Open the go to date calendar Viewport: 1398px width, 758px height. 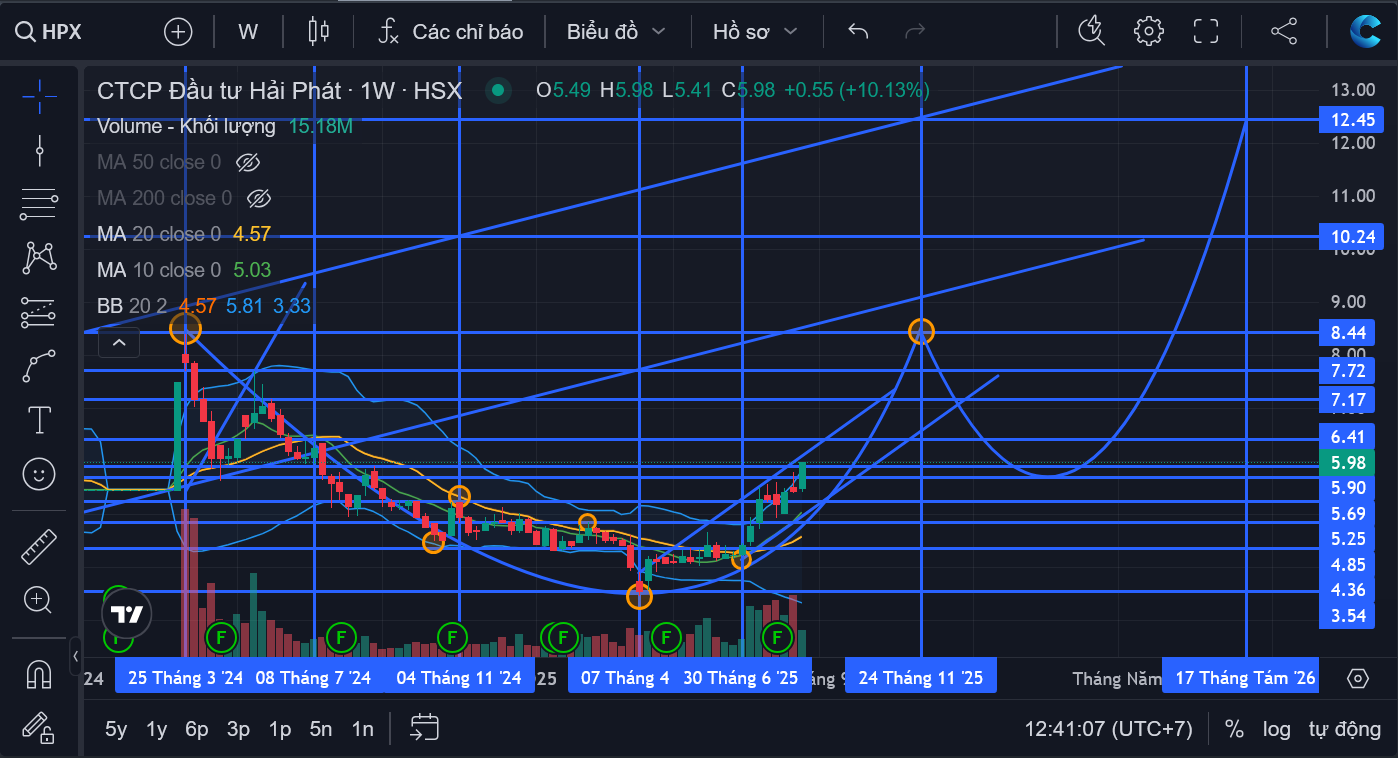425,728
